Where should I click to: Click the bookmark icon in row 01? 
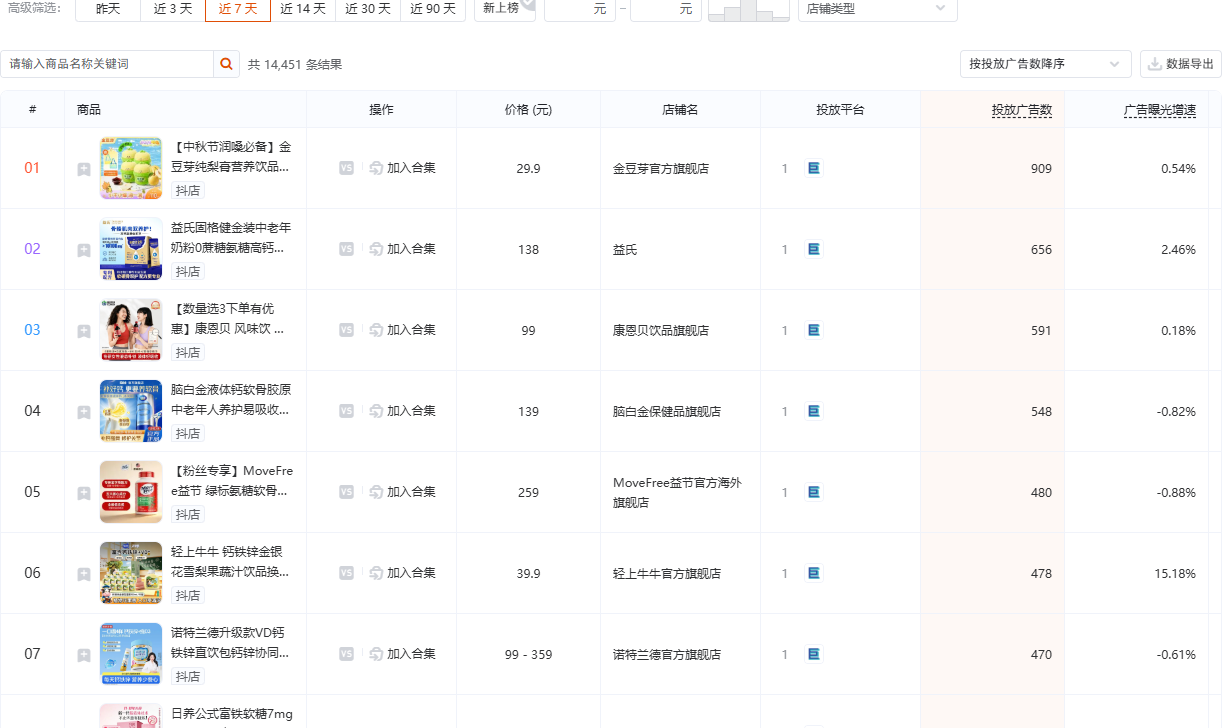coord(84,169)
